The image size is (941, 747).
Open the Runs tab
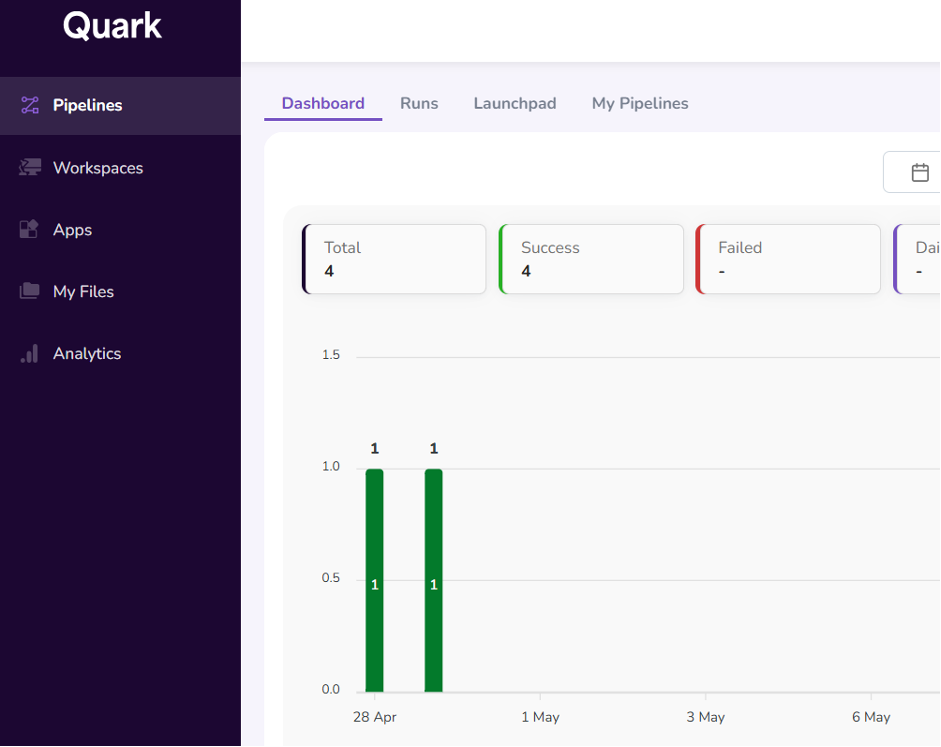(x=419, y=103)
